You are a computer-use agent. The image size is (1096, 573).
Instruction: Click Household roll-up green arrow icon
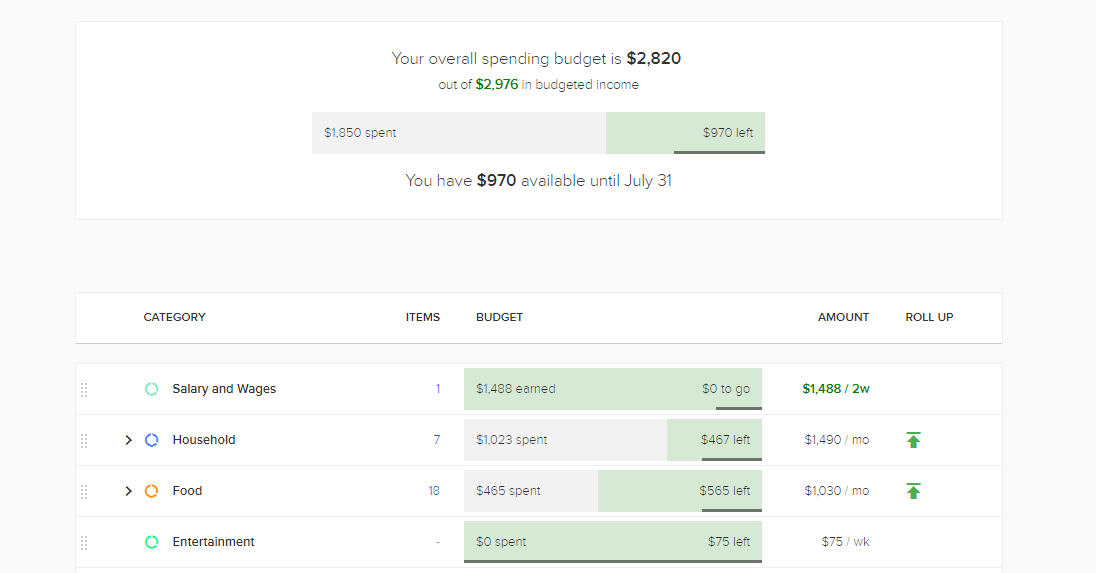913,440
